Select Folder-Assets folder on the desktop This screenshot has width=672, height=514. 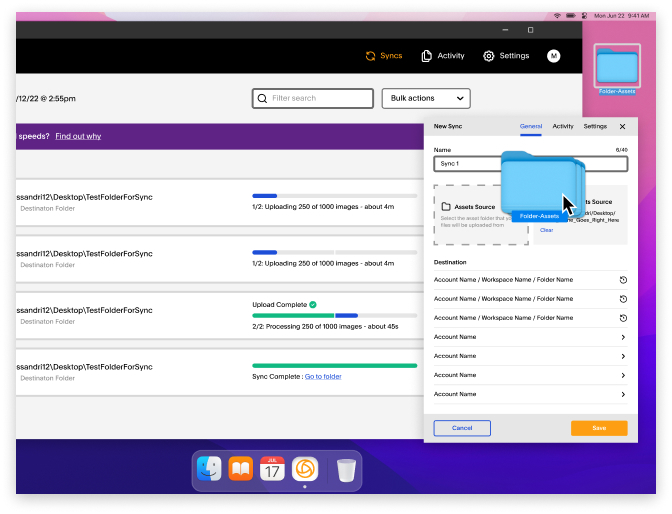pyautogui.click(x=617, y=69)
